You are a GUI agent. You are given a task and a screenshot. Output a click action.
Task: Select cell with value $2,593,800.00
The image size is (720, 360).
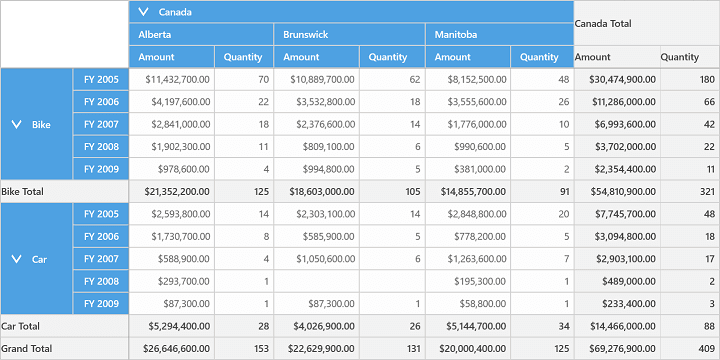click(172, 214)
